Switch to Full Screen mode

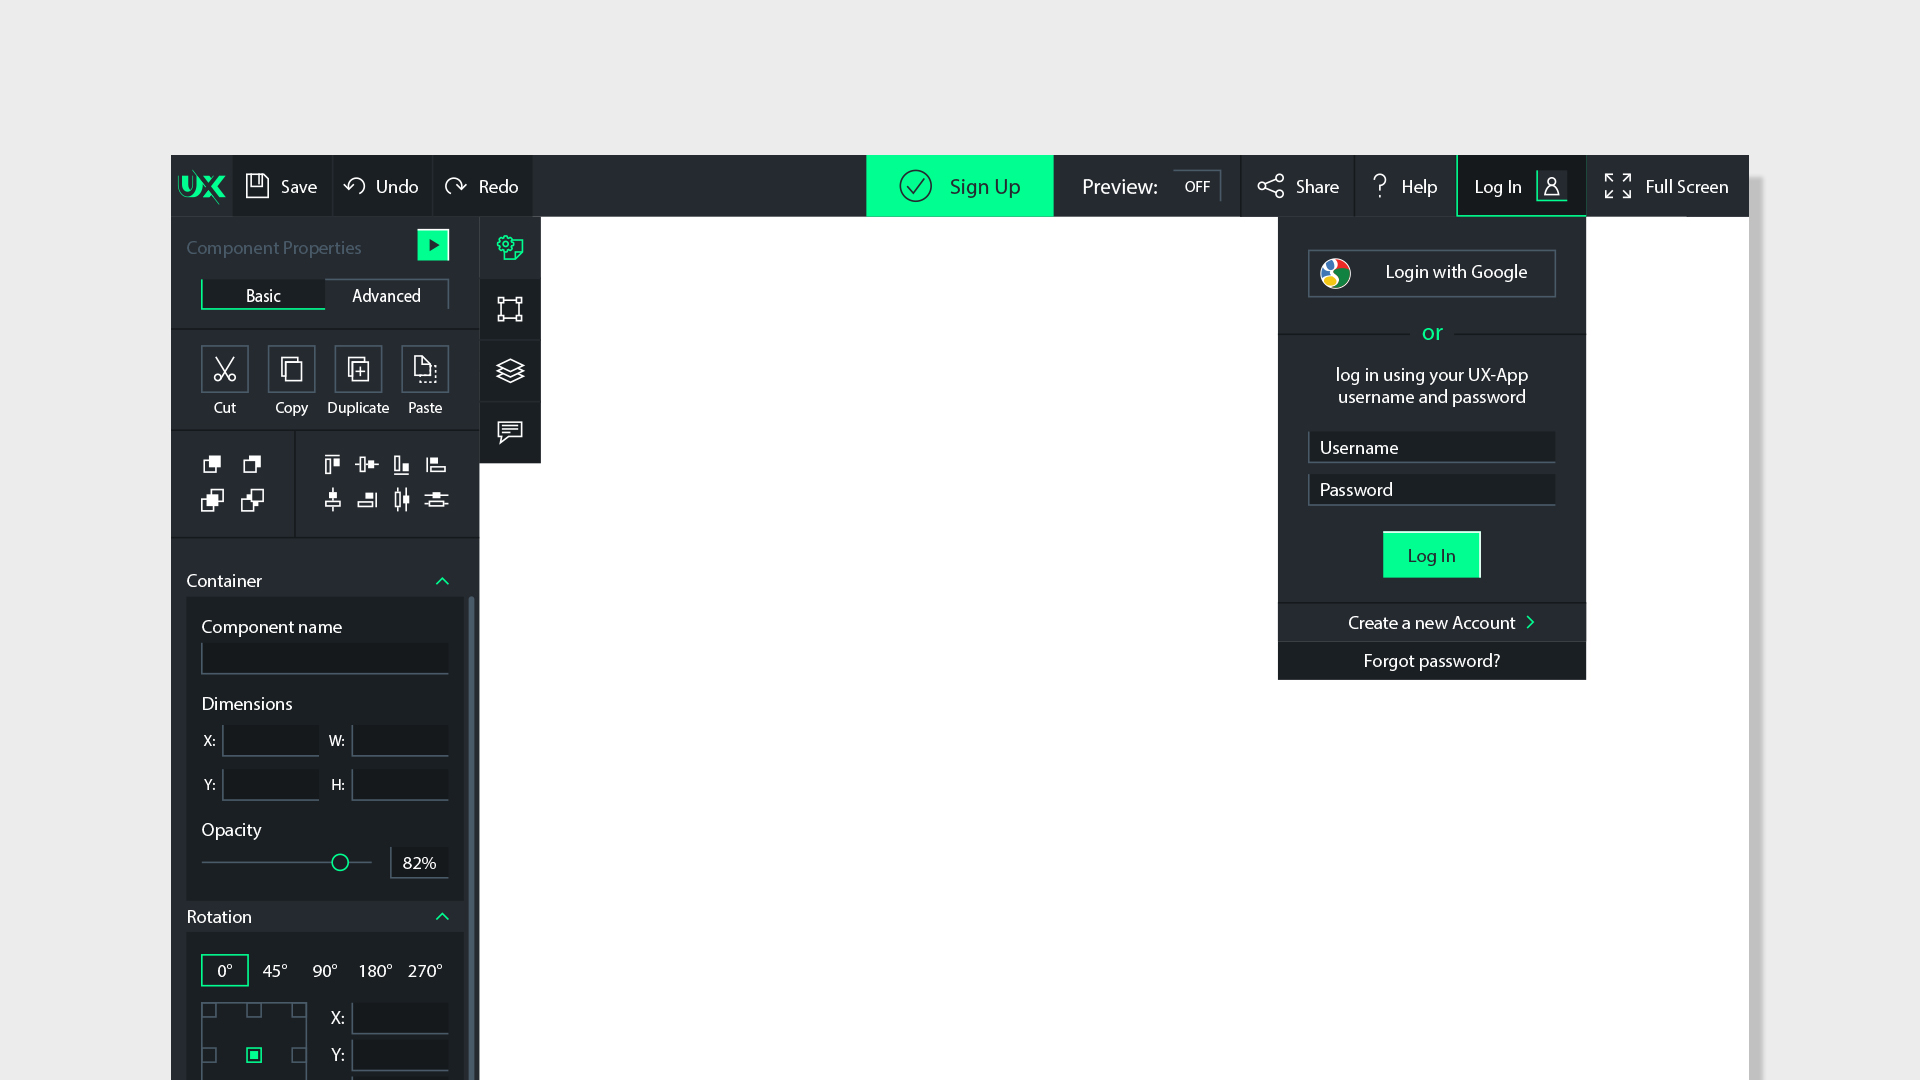[x=1667, y=186]
